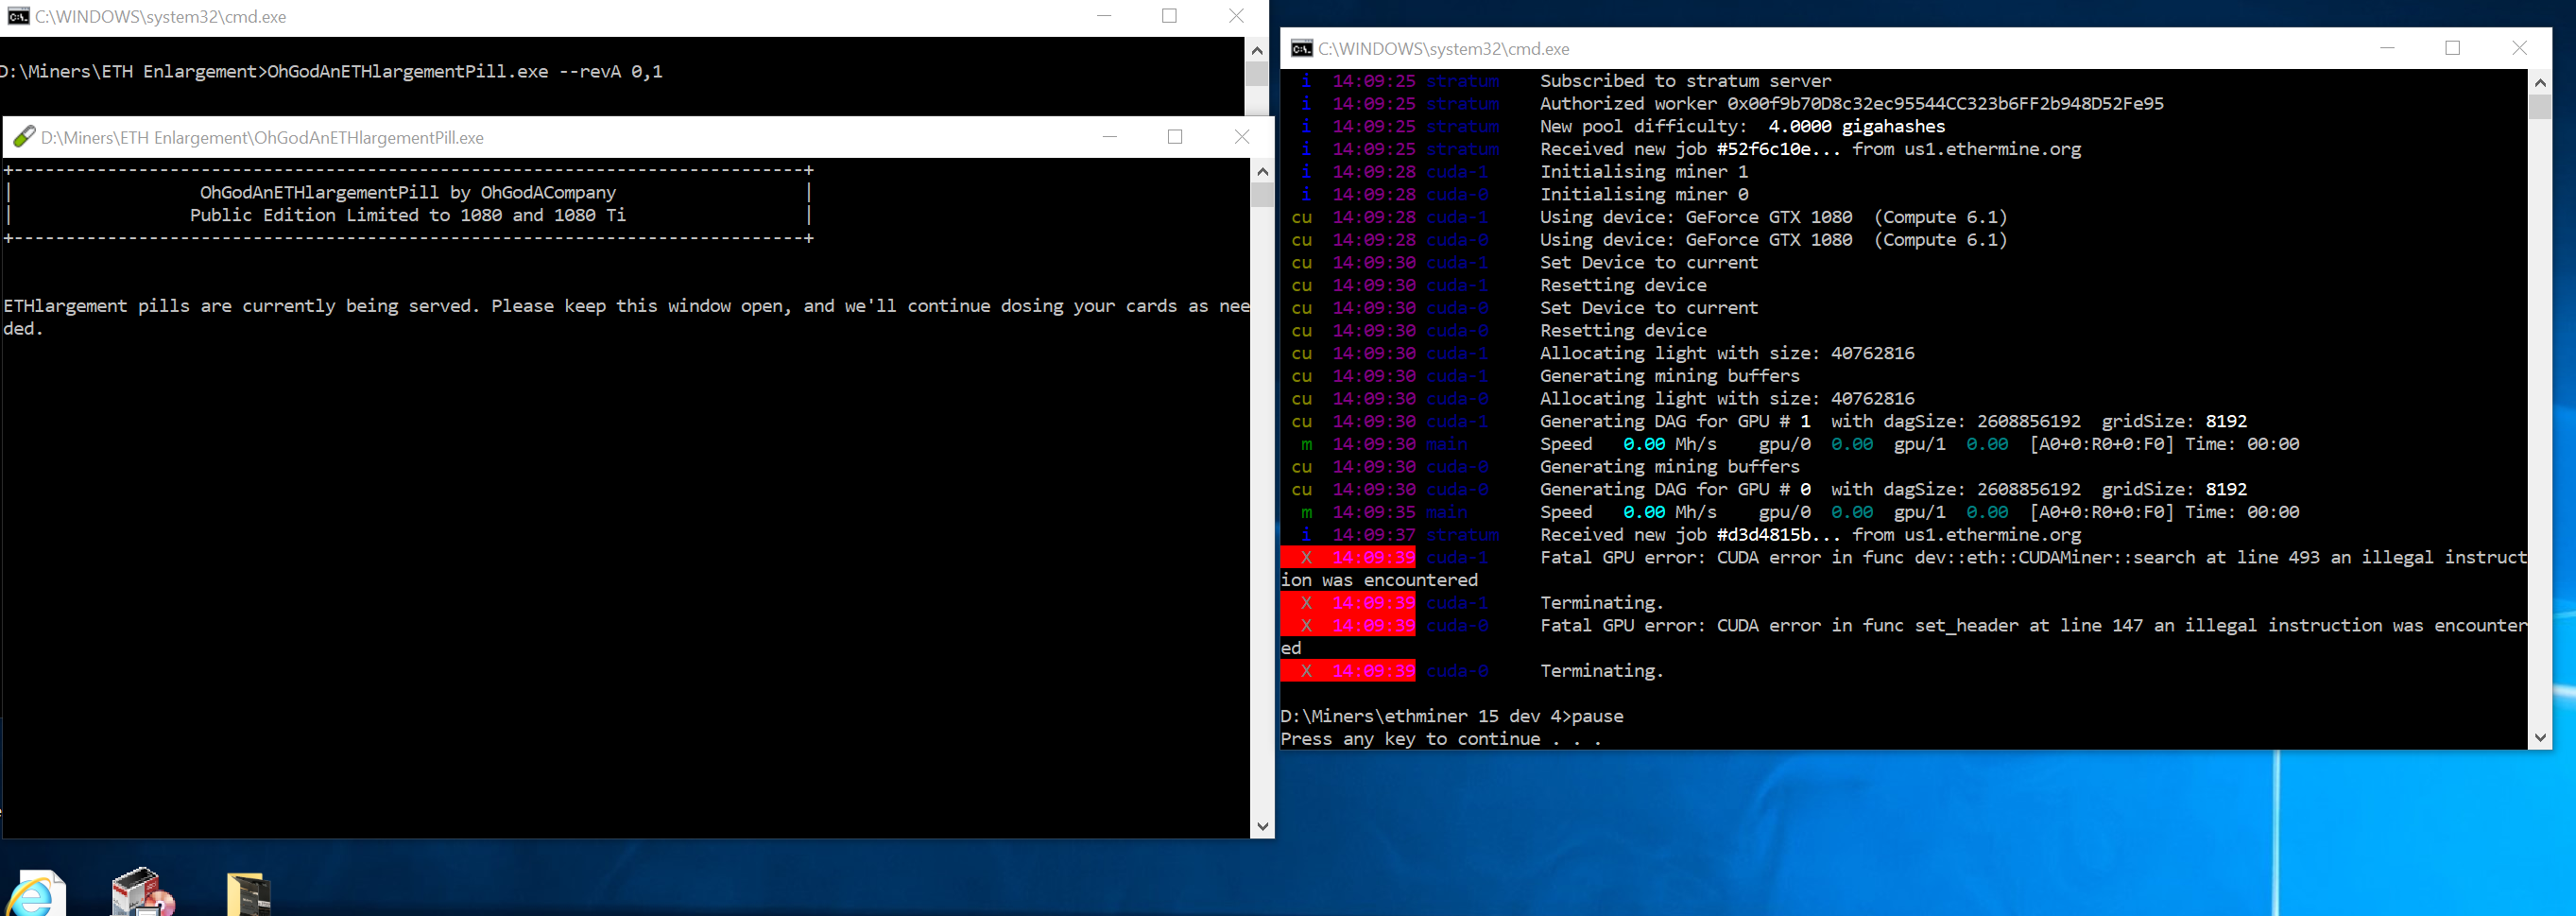Viewport: 2576px width, 916px height.
Task: Click scroll-up arrow in ethminer window scrollbar
Action: click(x=2540, y=82)
